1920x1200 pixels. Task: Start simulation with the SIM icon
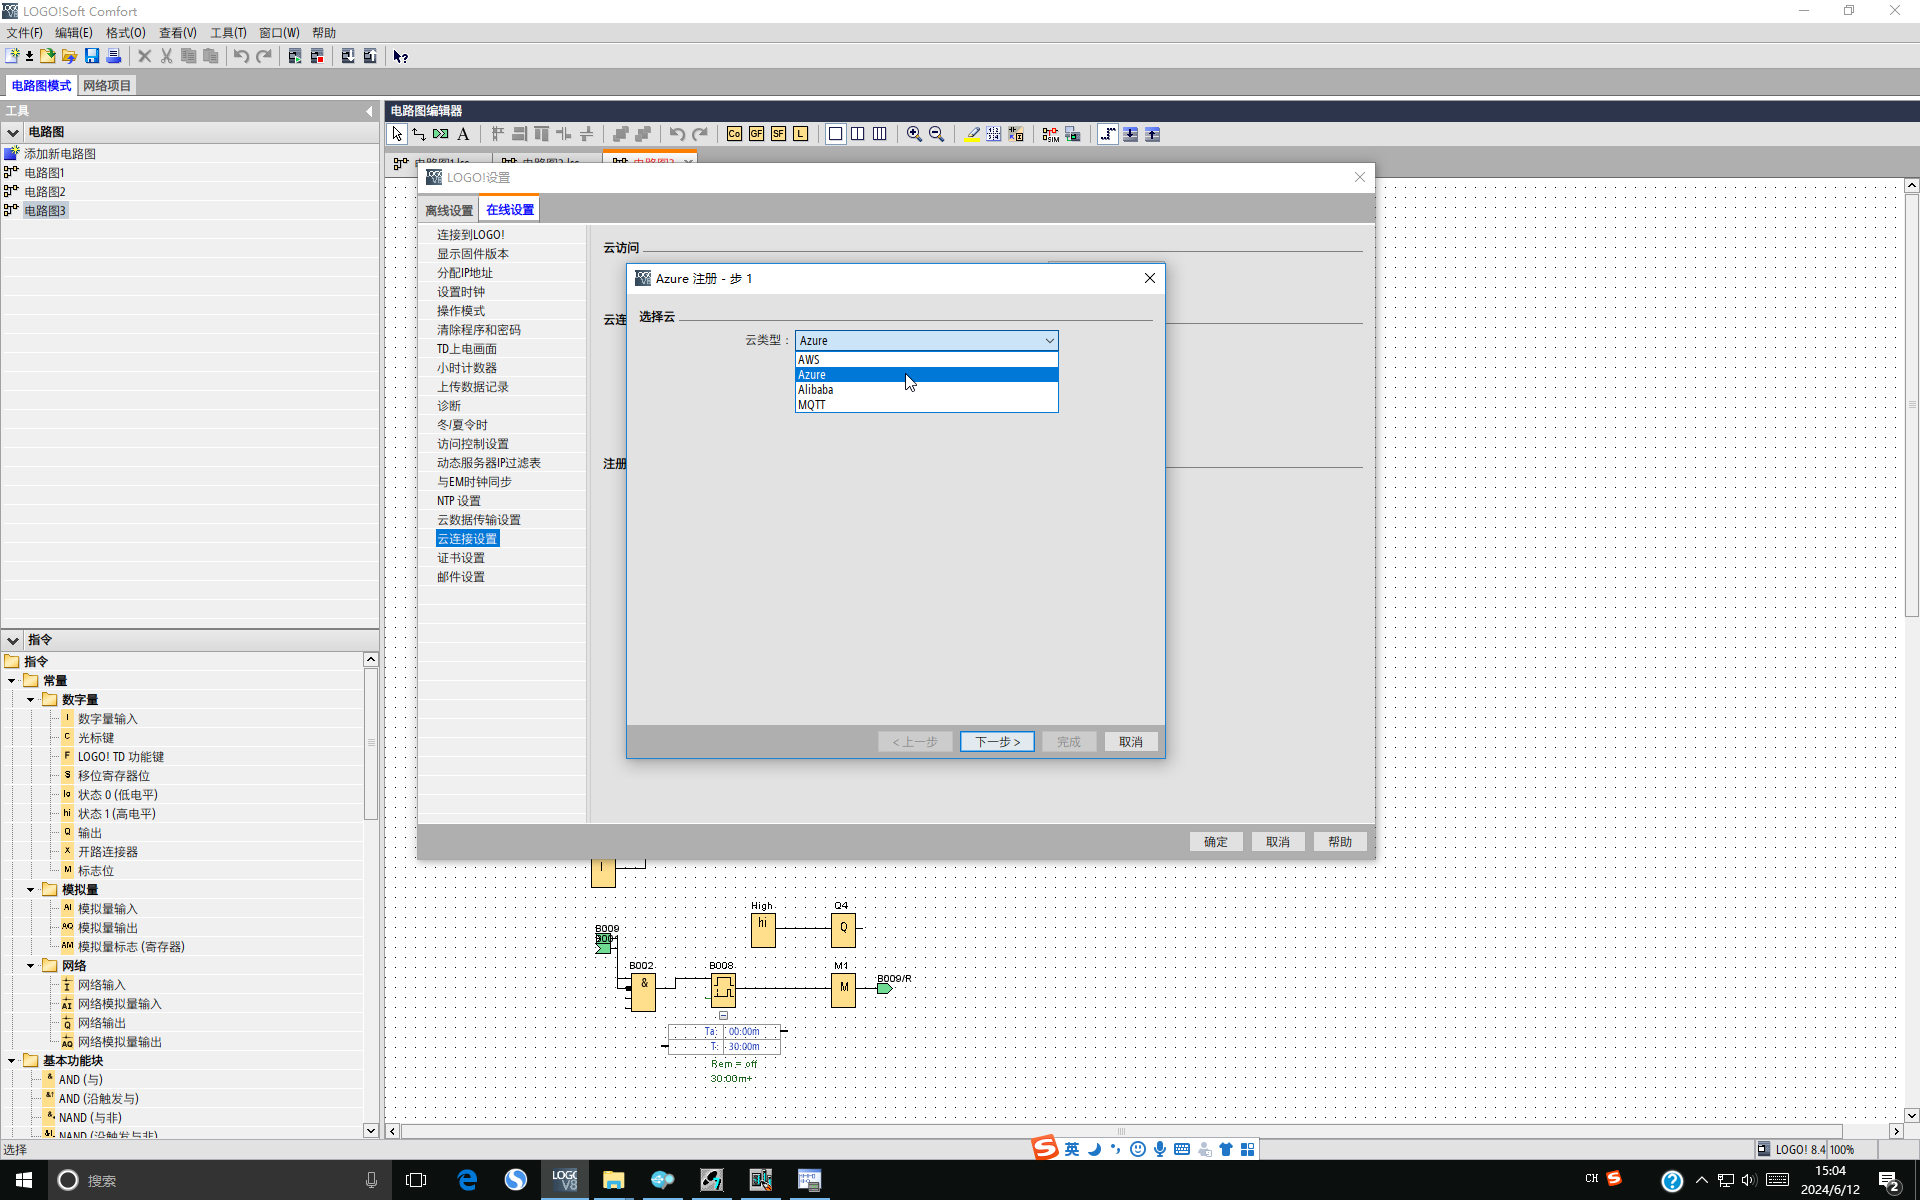point(1050,134)
